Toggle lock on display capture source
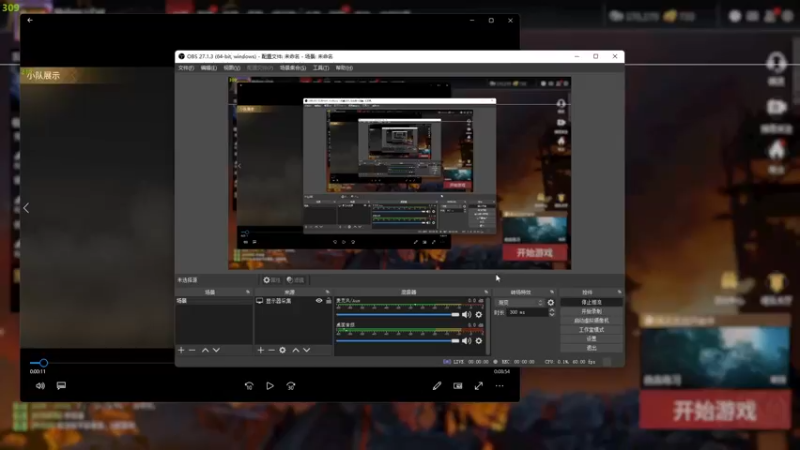This screenshot has height=450, width=800. click(329, 300)
